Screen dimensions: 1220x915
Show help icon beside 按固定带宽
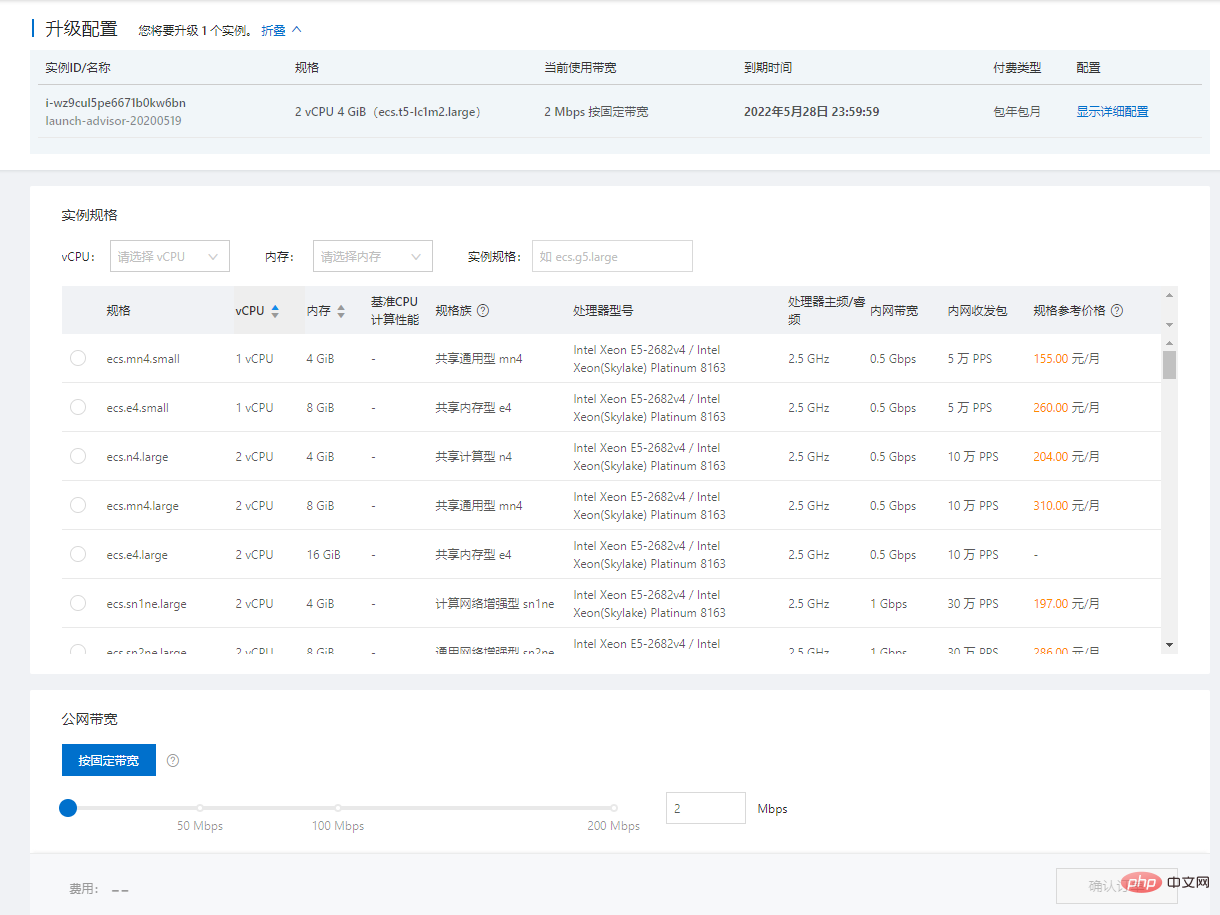(173, 760)
